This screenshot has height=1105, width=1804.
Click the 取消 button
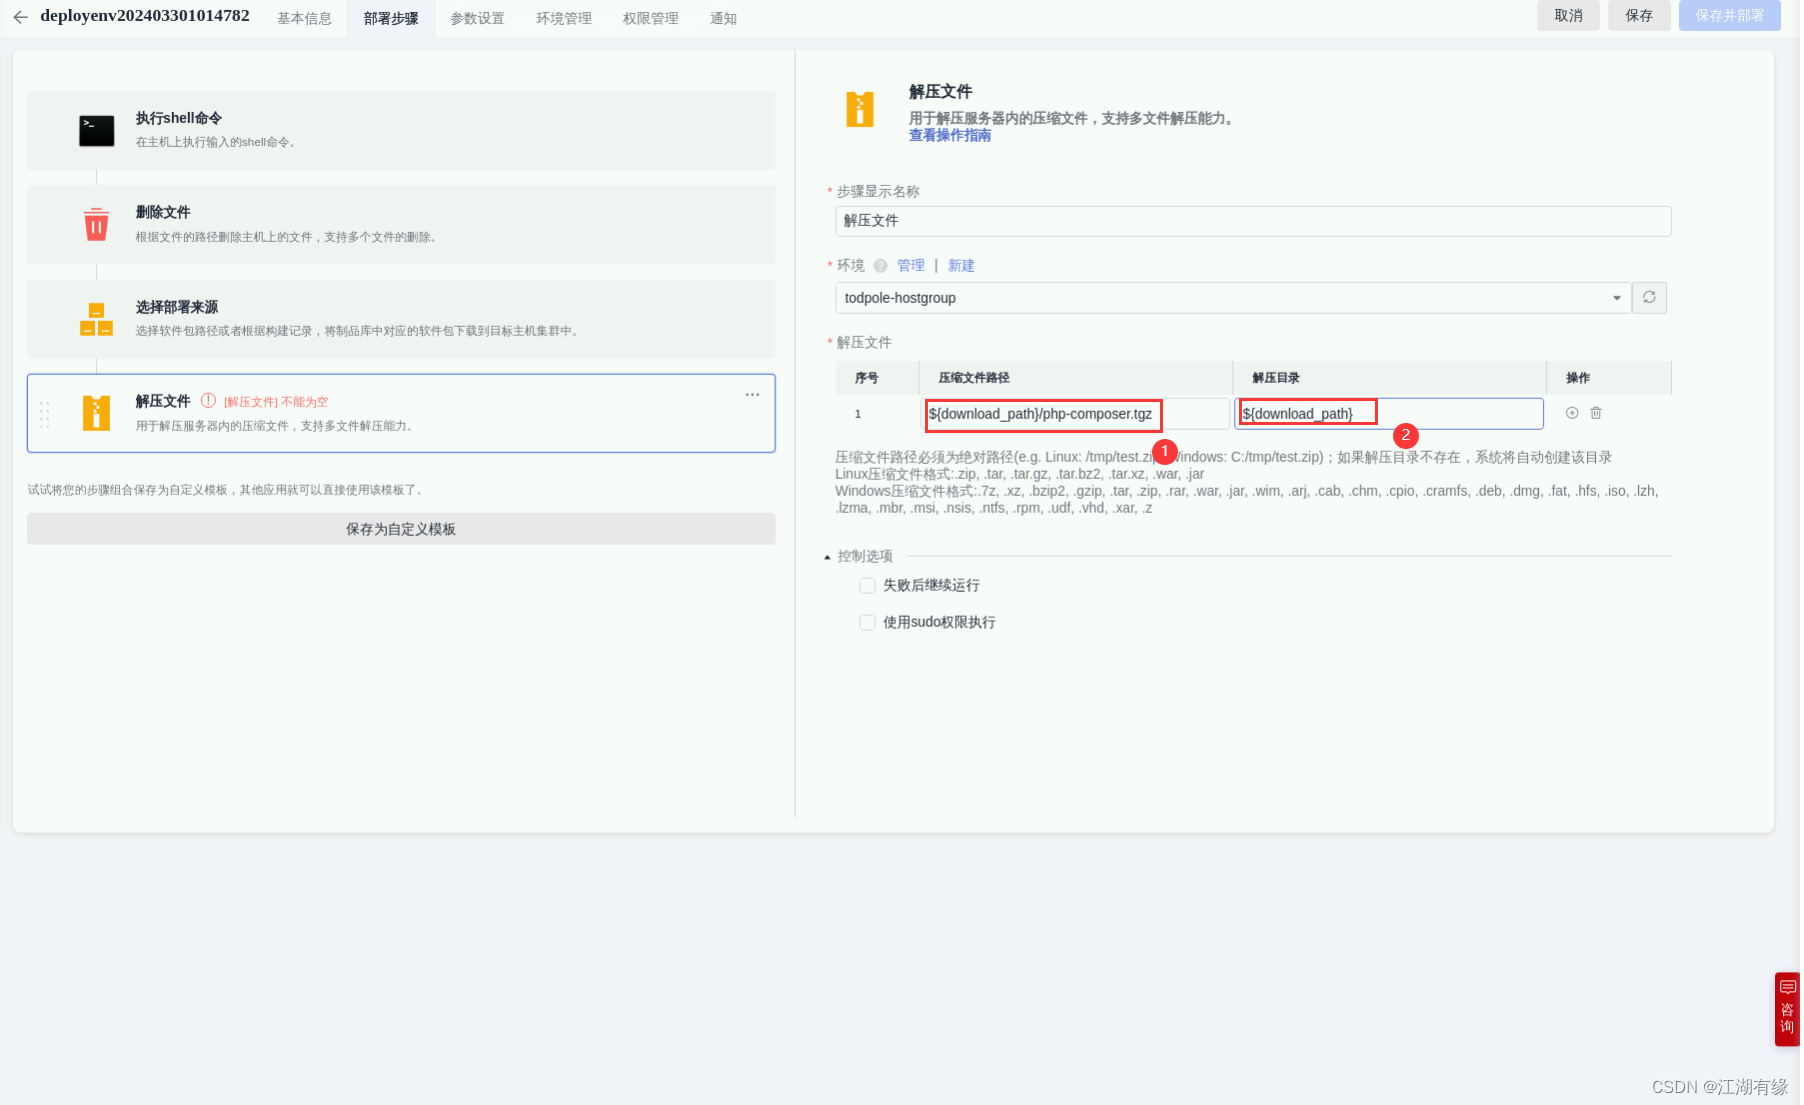[x=1568, y=15]
